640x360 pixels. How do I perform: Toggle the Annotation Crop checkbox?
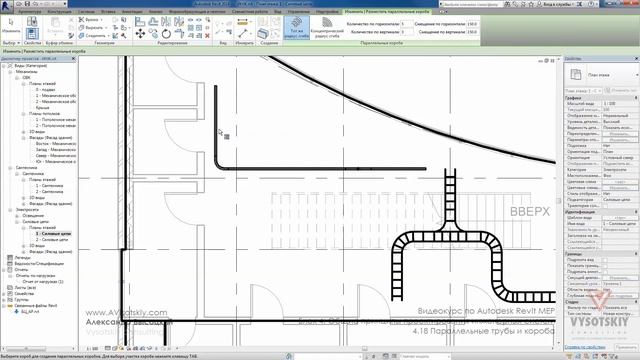coord(605,271)
